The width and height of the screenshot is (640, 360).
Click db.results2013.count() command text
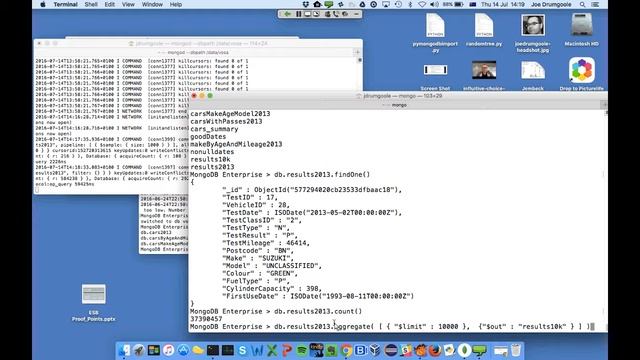[x=318, y=311]
